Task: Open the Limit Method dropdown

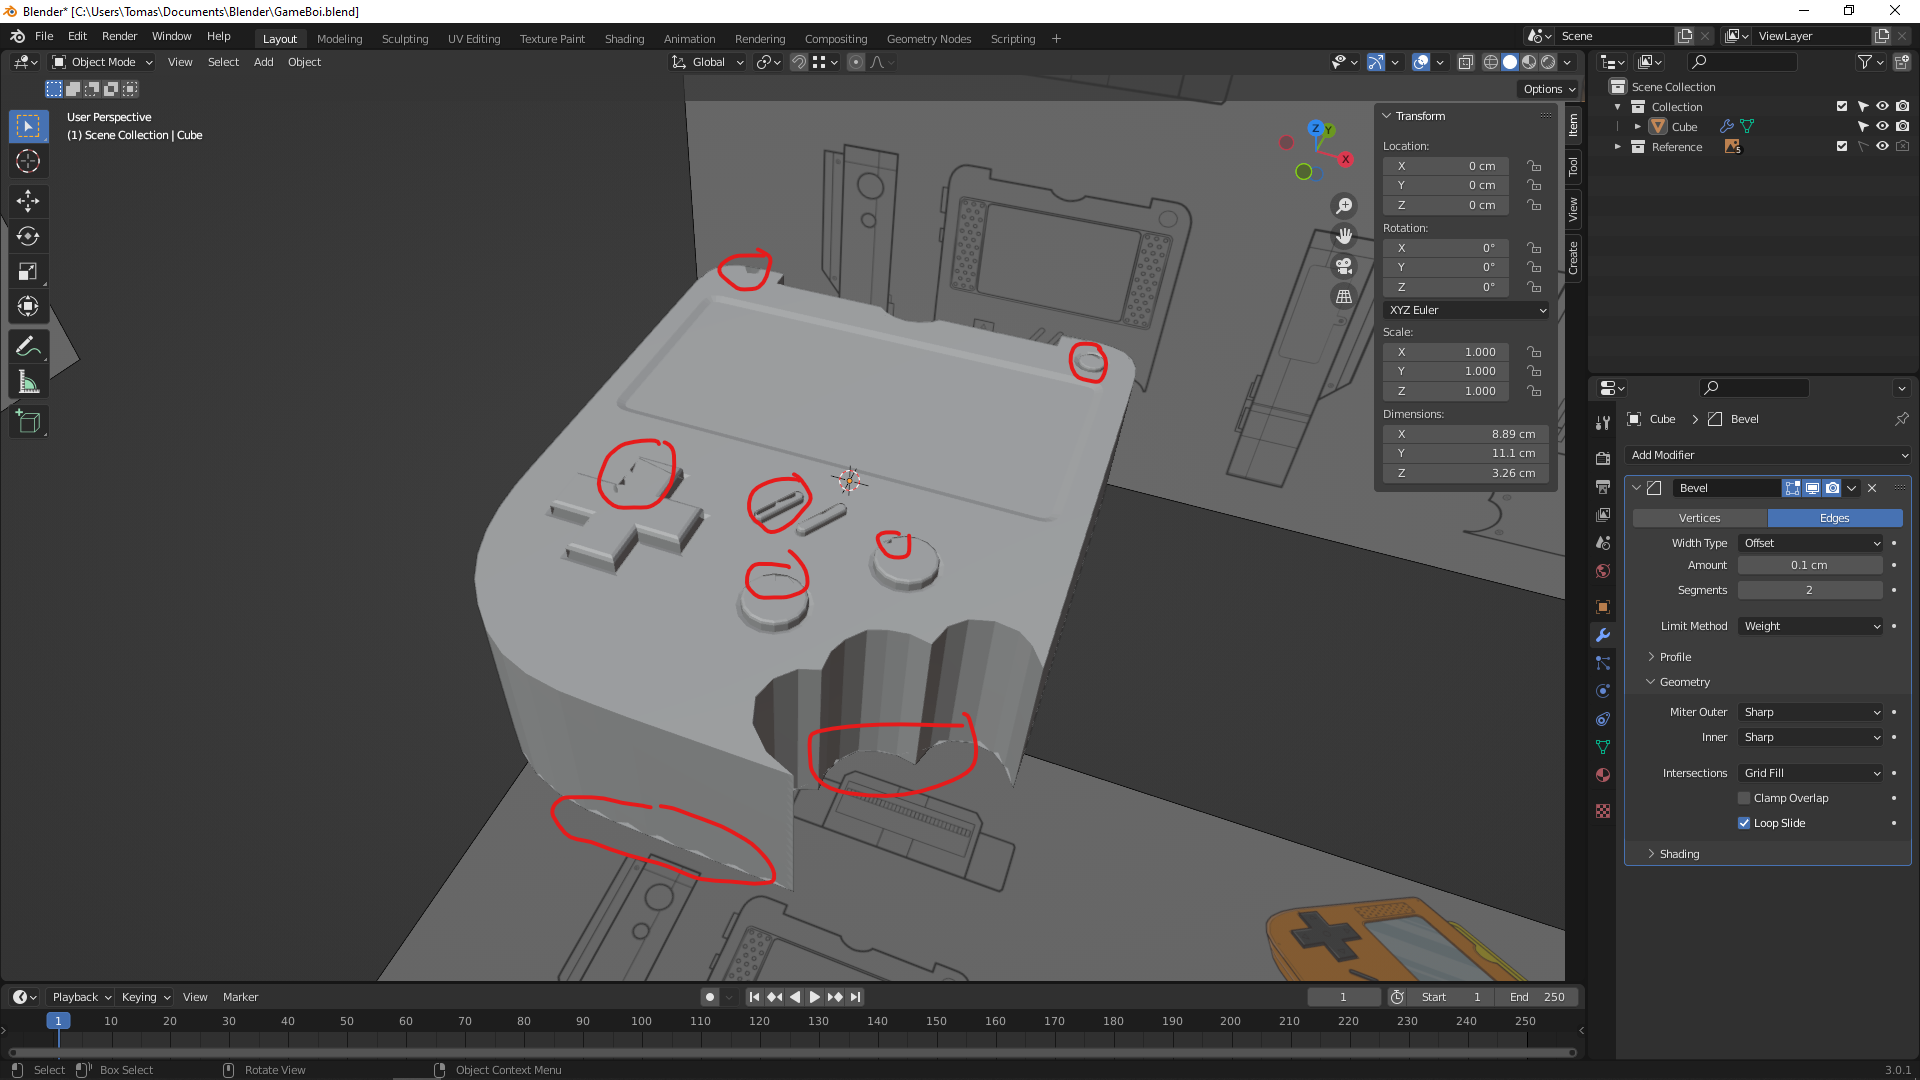Action: [x=1811, y=626]
